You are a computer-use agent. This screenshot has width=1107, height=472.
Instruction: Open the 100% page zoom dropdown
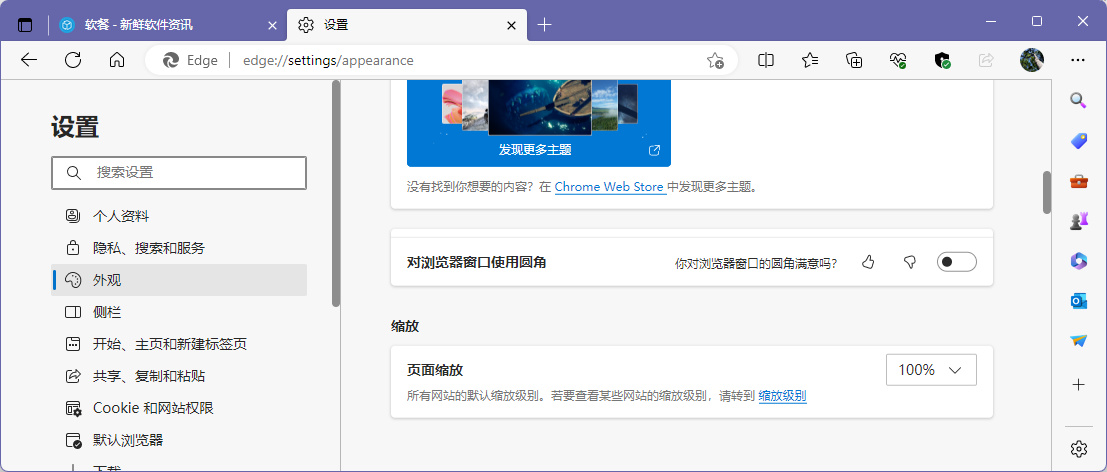930,370
